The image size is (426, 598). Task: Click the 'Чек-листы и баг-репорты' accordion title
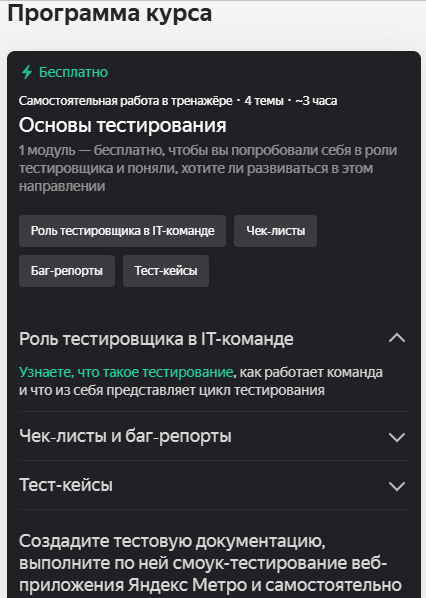coord(125,436)
